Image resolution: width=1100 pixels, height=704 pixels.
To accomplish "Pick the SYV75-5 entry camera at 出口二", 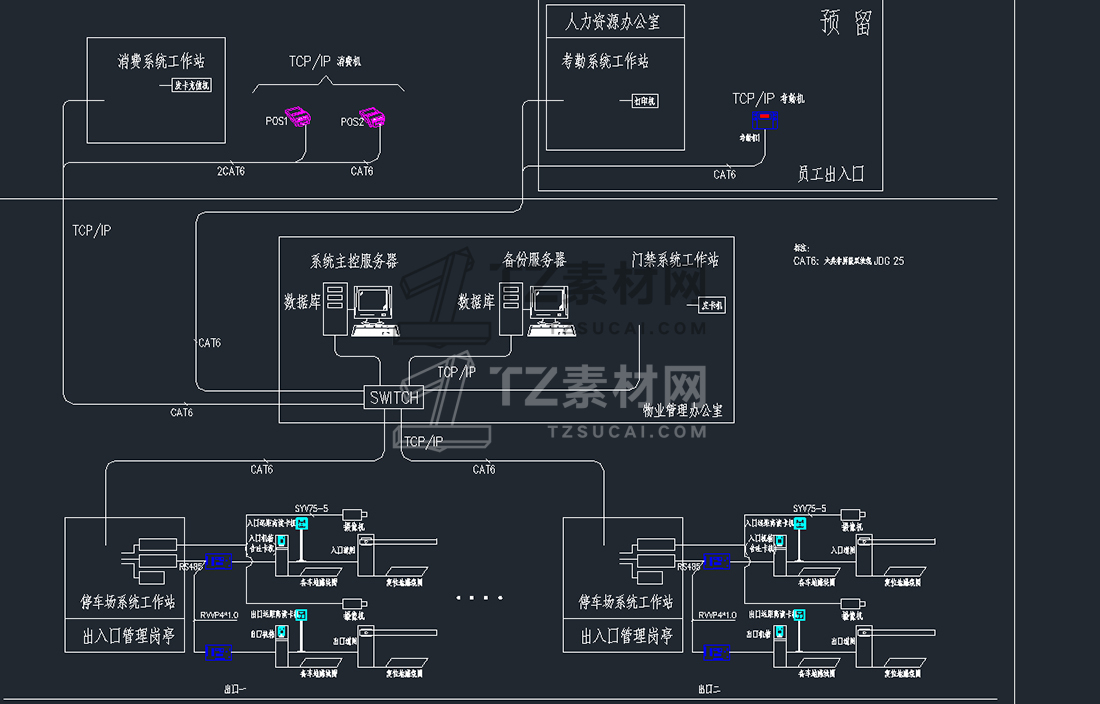I will point(853,515).
